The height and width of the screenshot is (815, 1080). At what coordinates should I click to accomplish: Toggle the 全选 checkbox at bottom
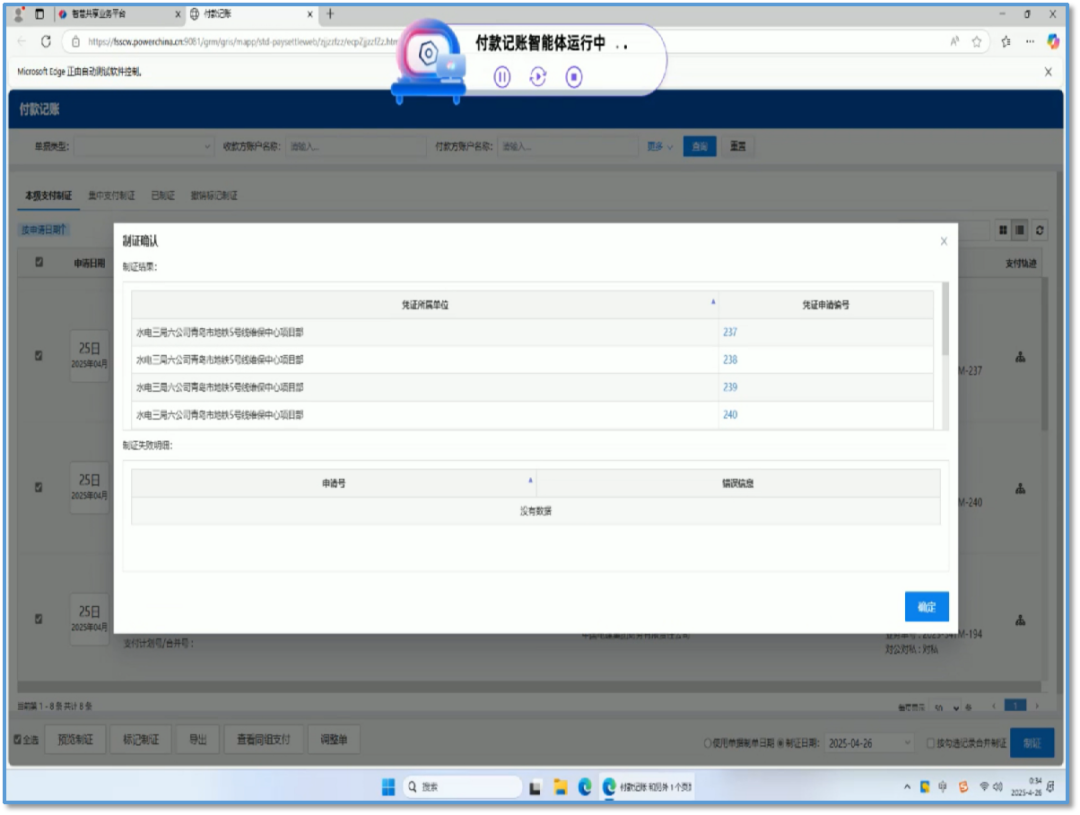tap(17, 740)
